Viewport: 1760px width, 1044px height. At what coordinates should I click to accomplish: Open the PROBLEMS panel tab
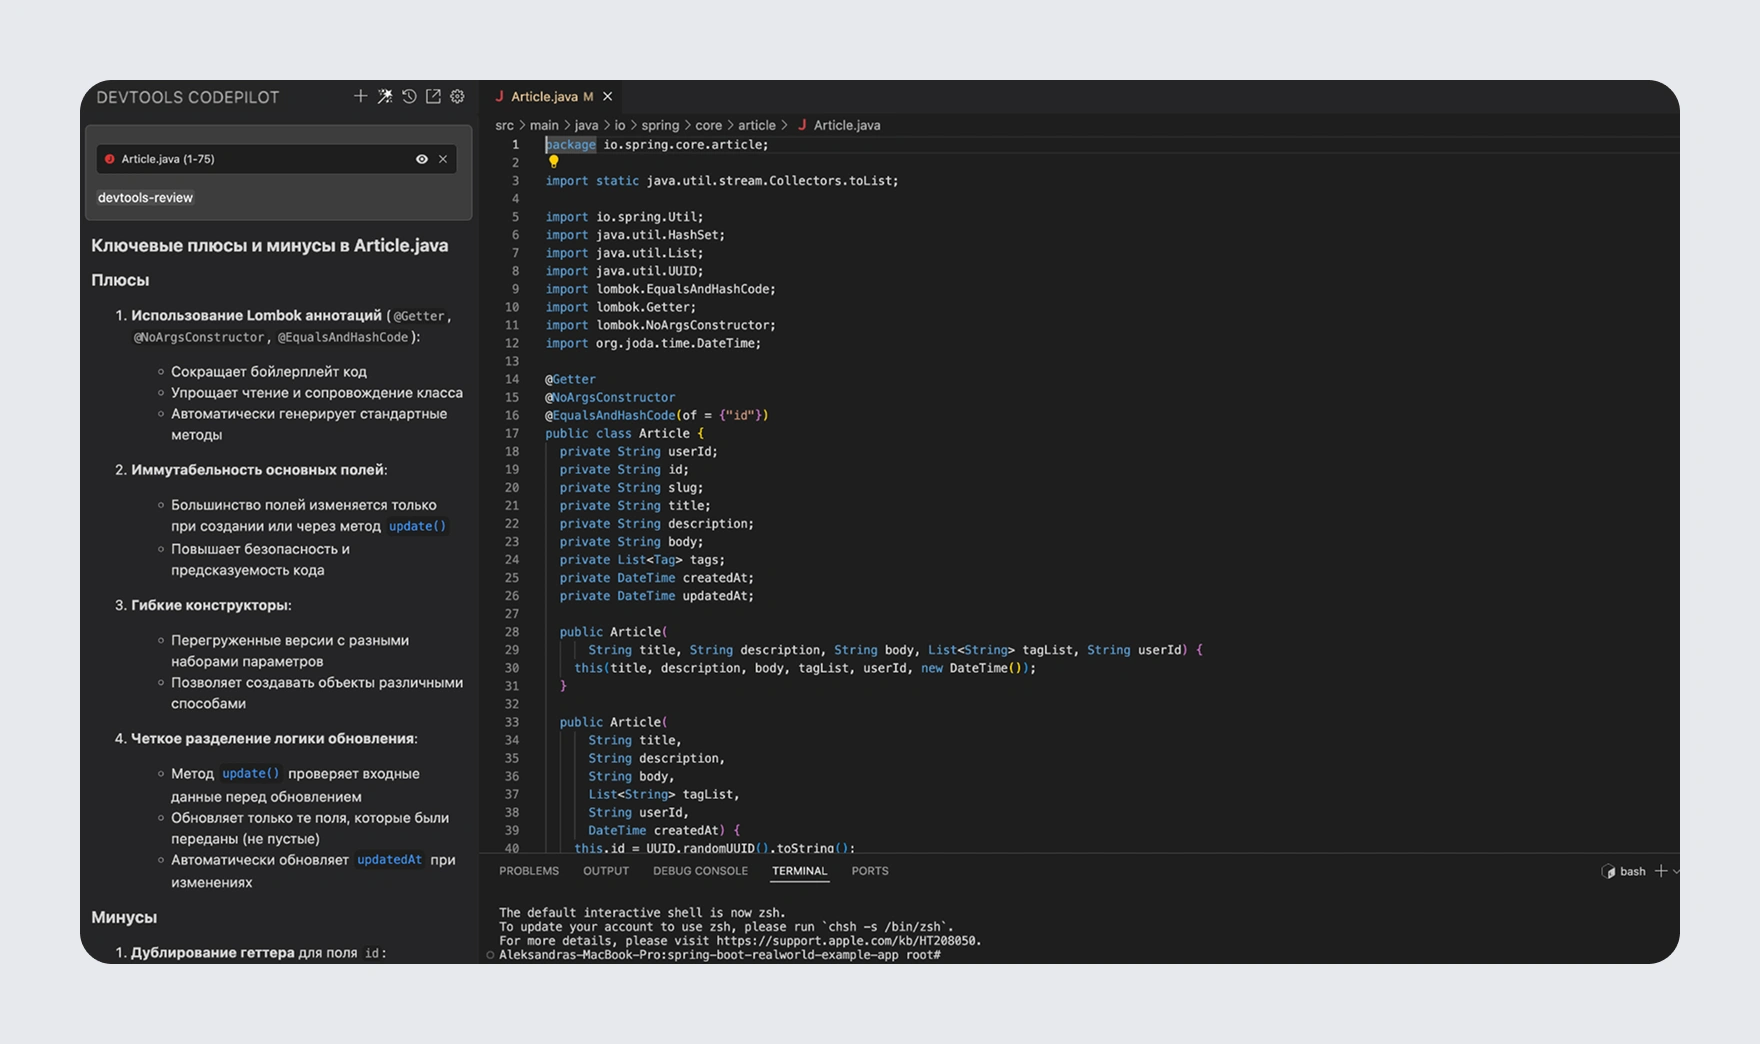tap(529, 871)
